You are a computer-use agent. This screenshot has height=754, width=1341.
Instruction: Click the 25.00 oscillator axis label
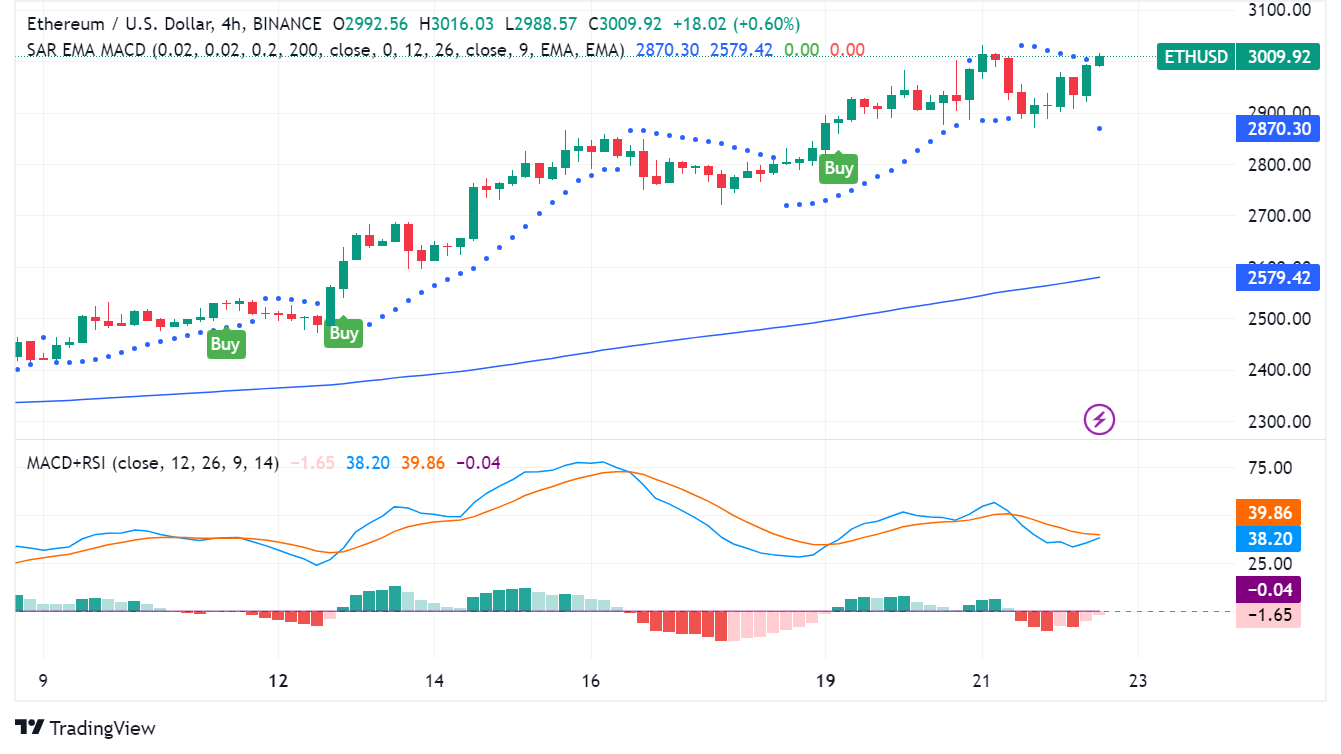[x=1270, y=564]
